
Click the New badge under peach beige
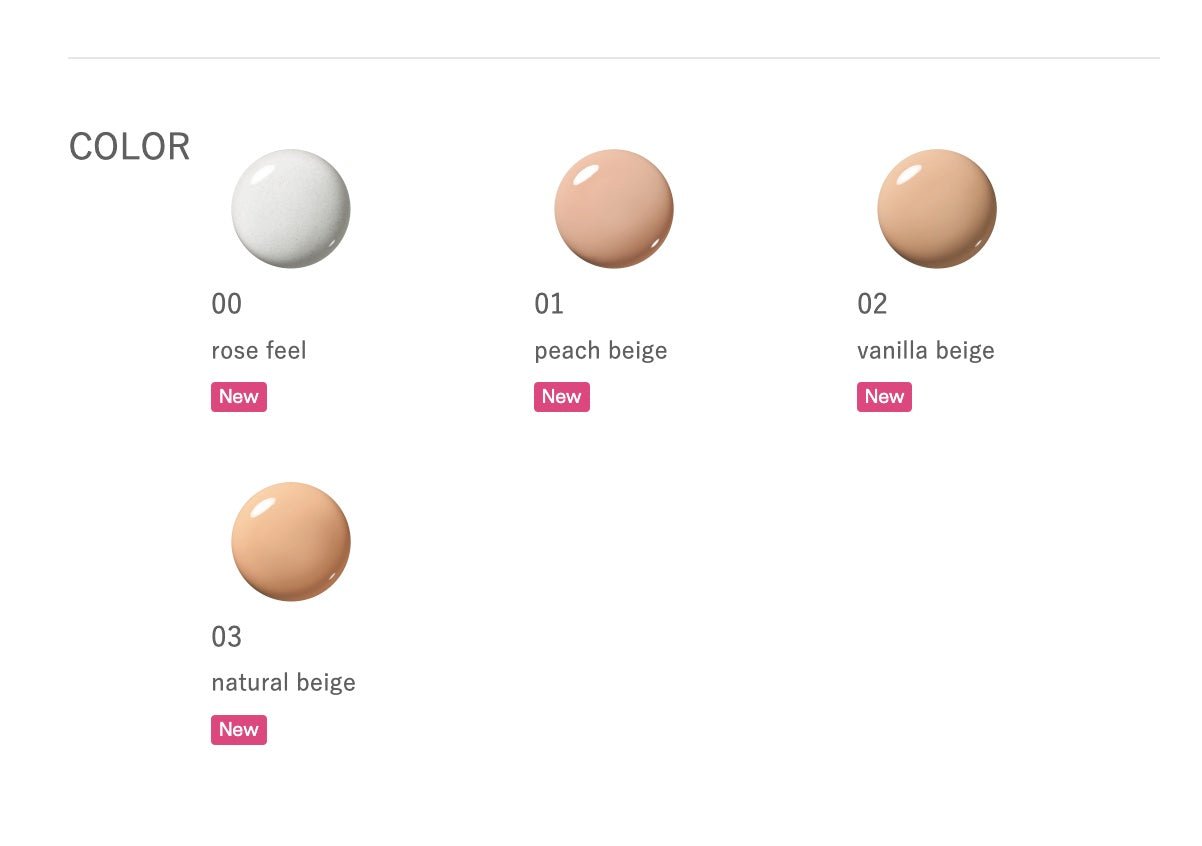point(562,397)
